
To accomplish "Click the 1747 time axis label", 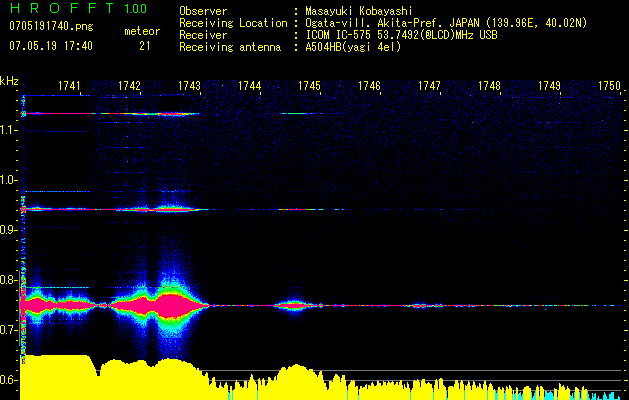I will (430, 85).
